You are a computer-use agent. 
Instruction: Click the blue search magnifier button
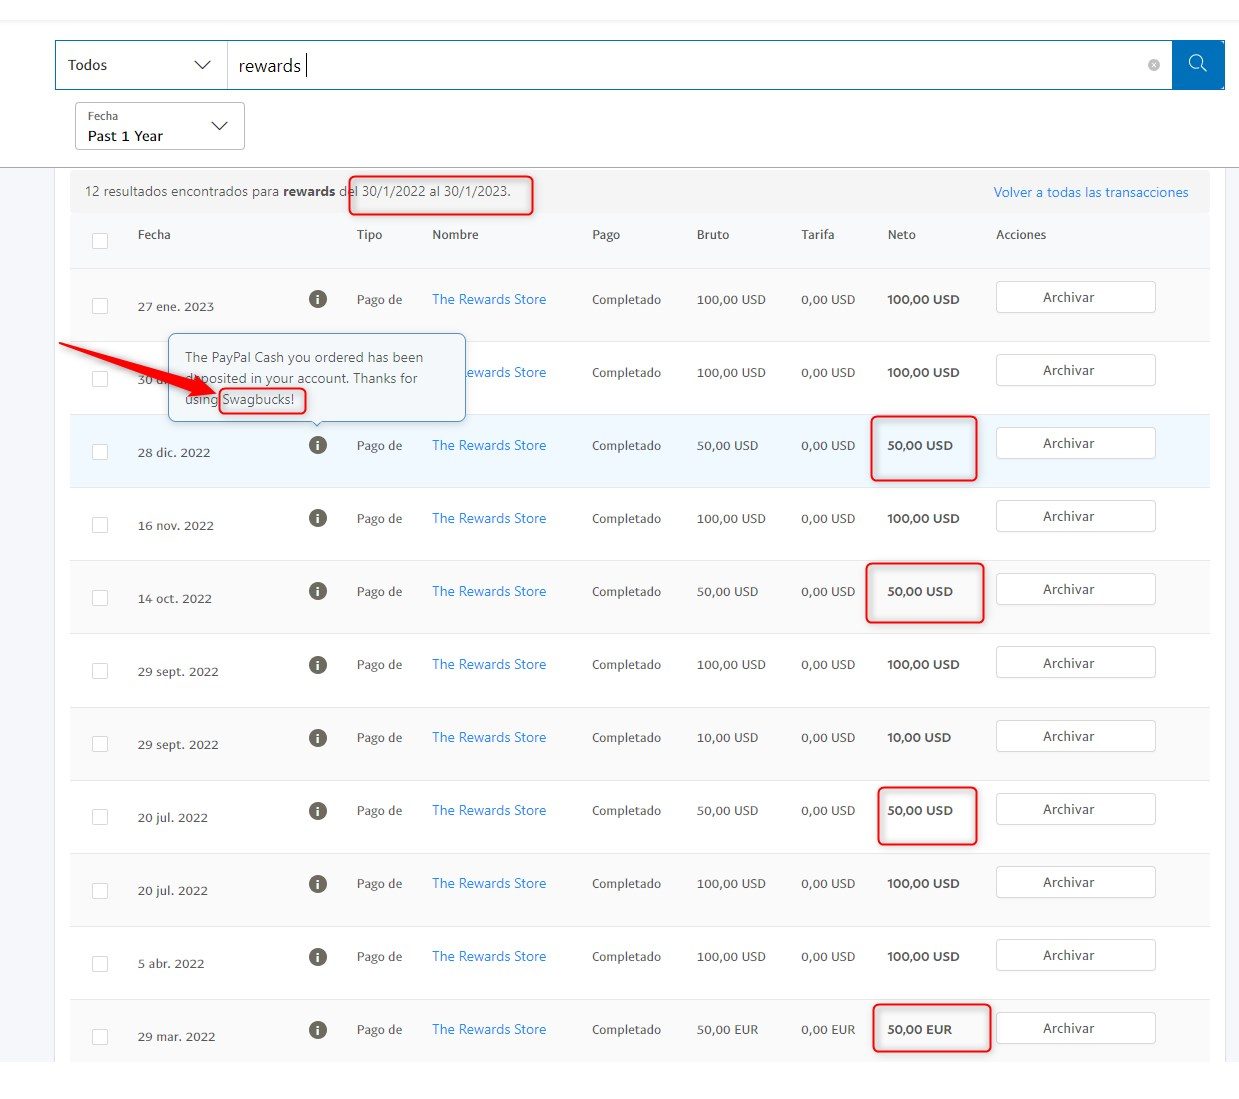coord(1197,65)
